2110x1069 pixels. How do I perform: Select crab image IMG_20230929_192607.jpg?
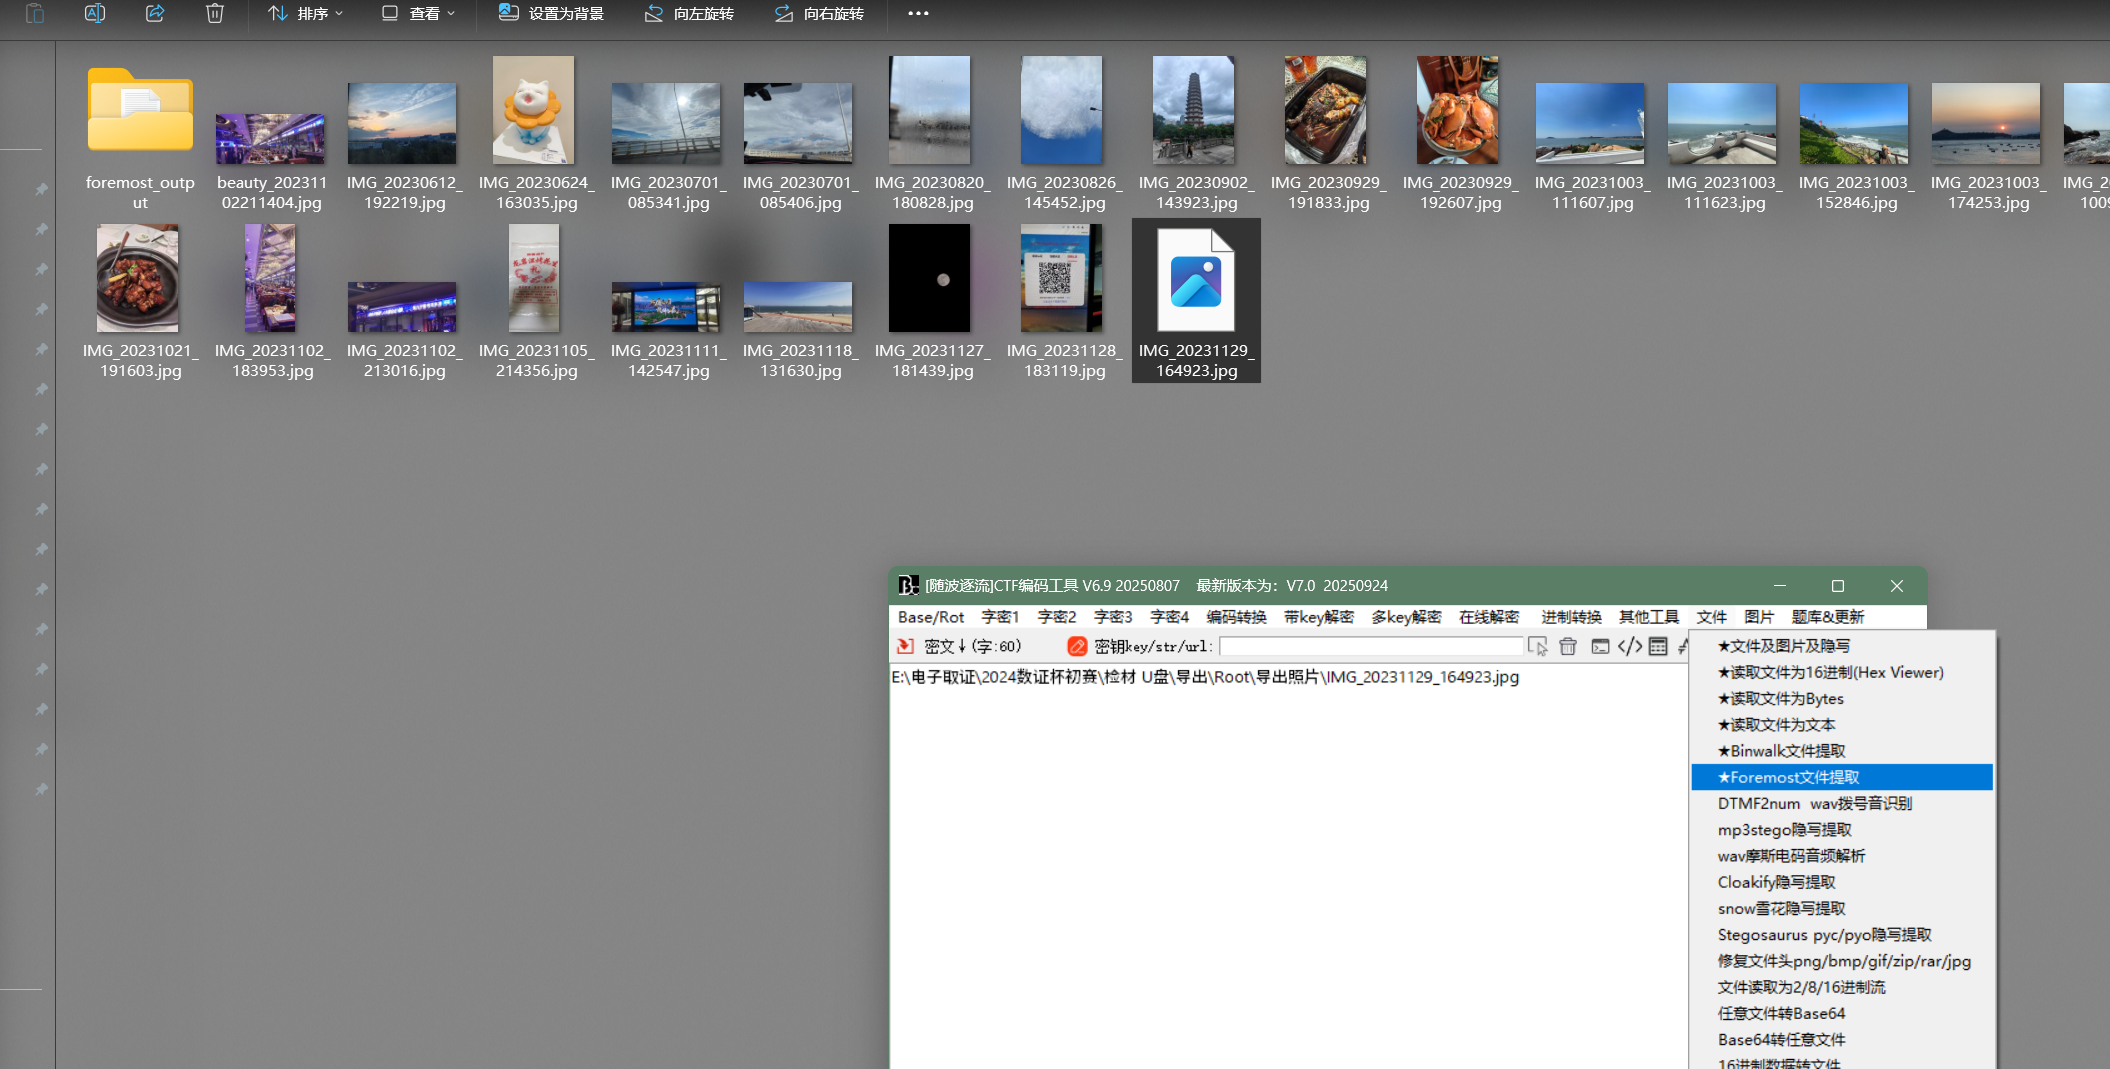coord(1458,110)
